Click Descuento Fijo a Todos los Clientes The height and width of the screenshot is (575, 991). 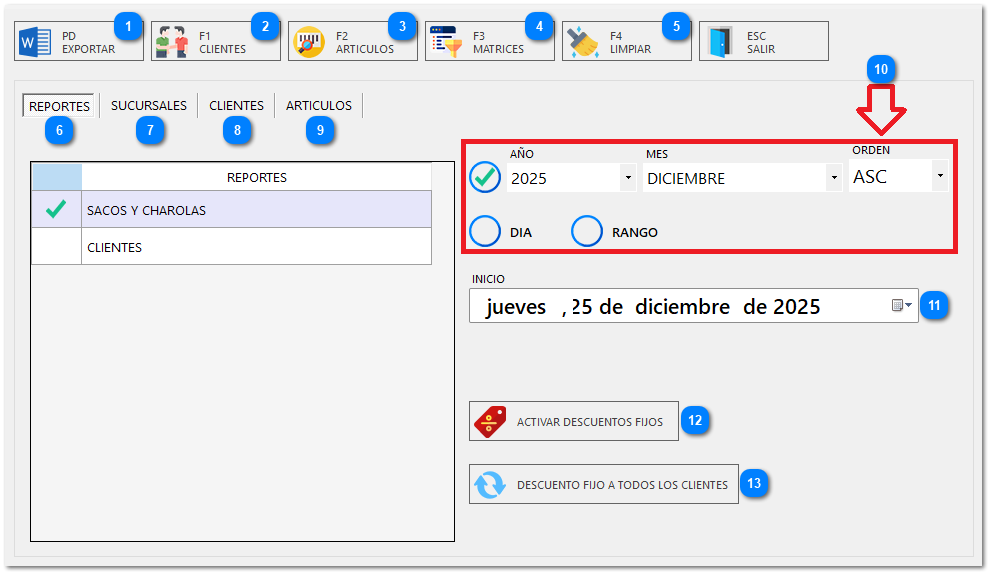coord(604,484)
